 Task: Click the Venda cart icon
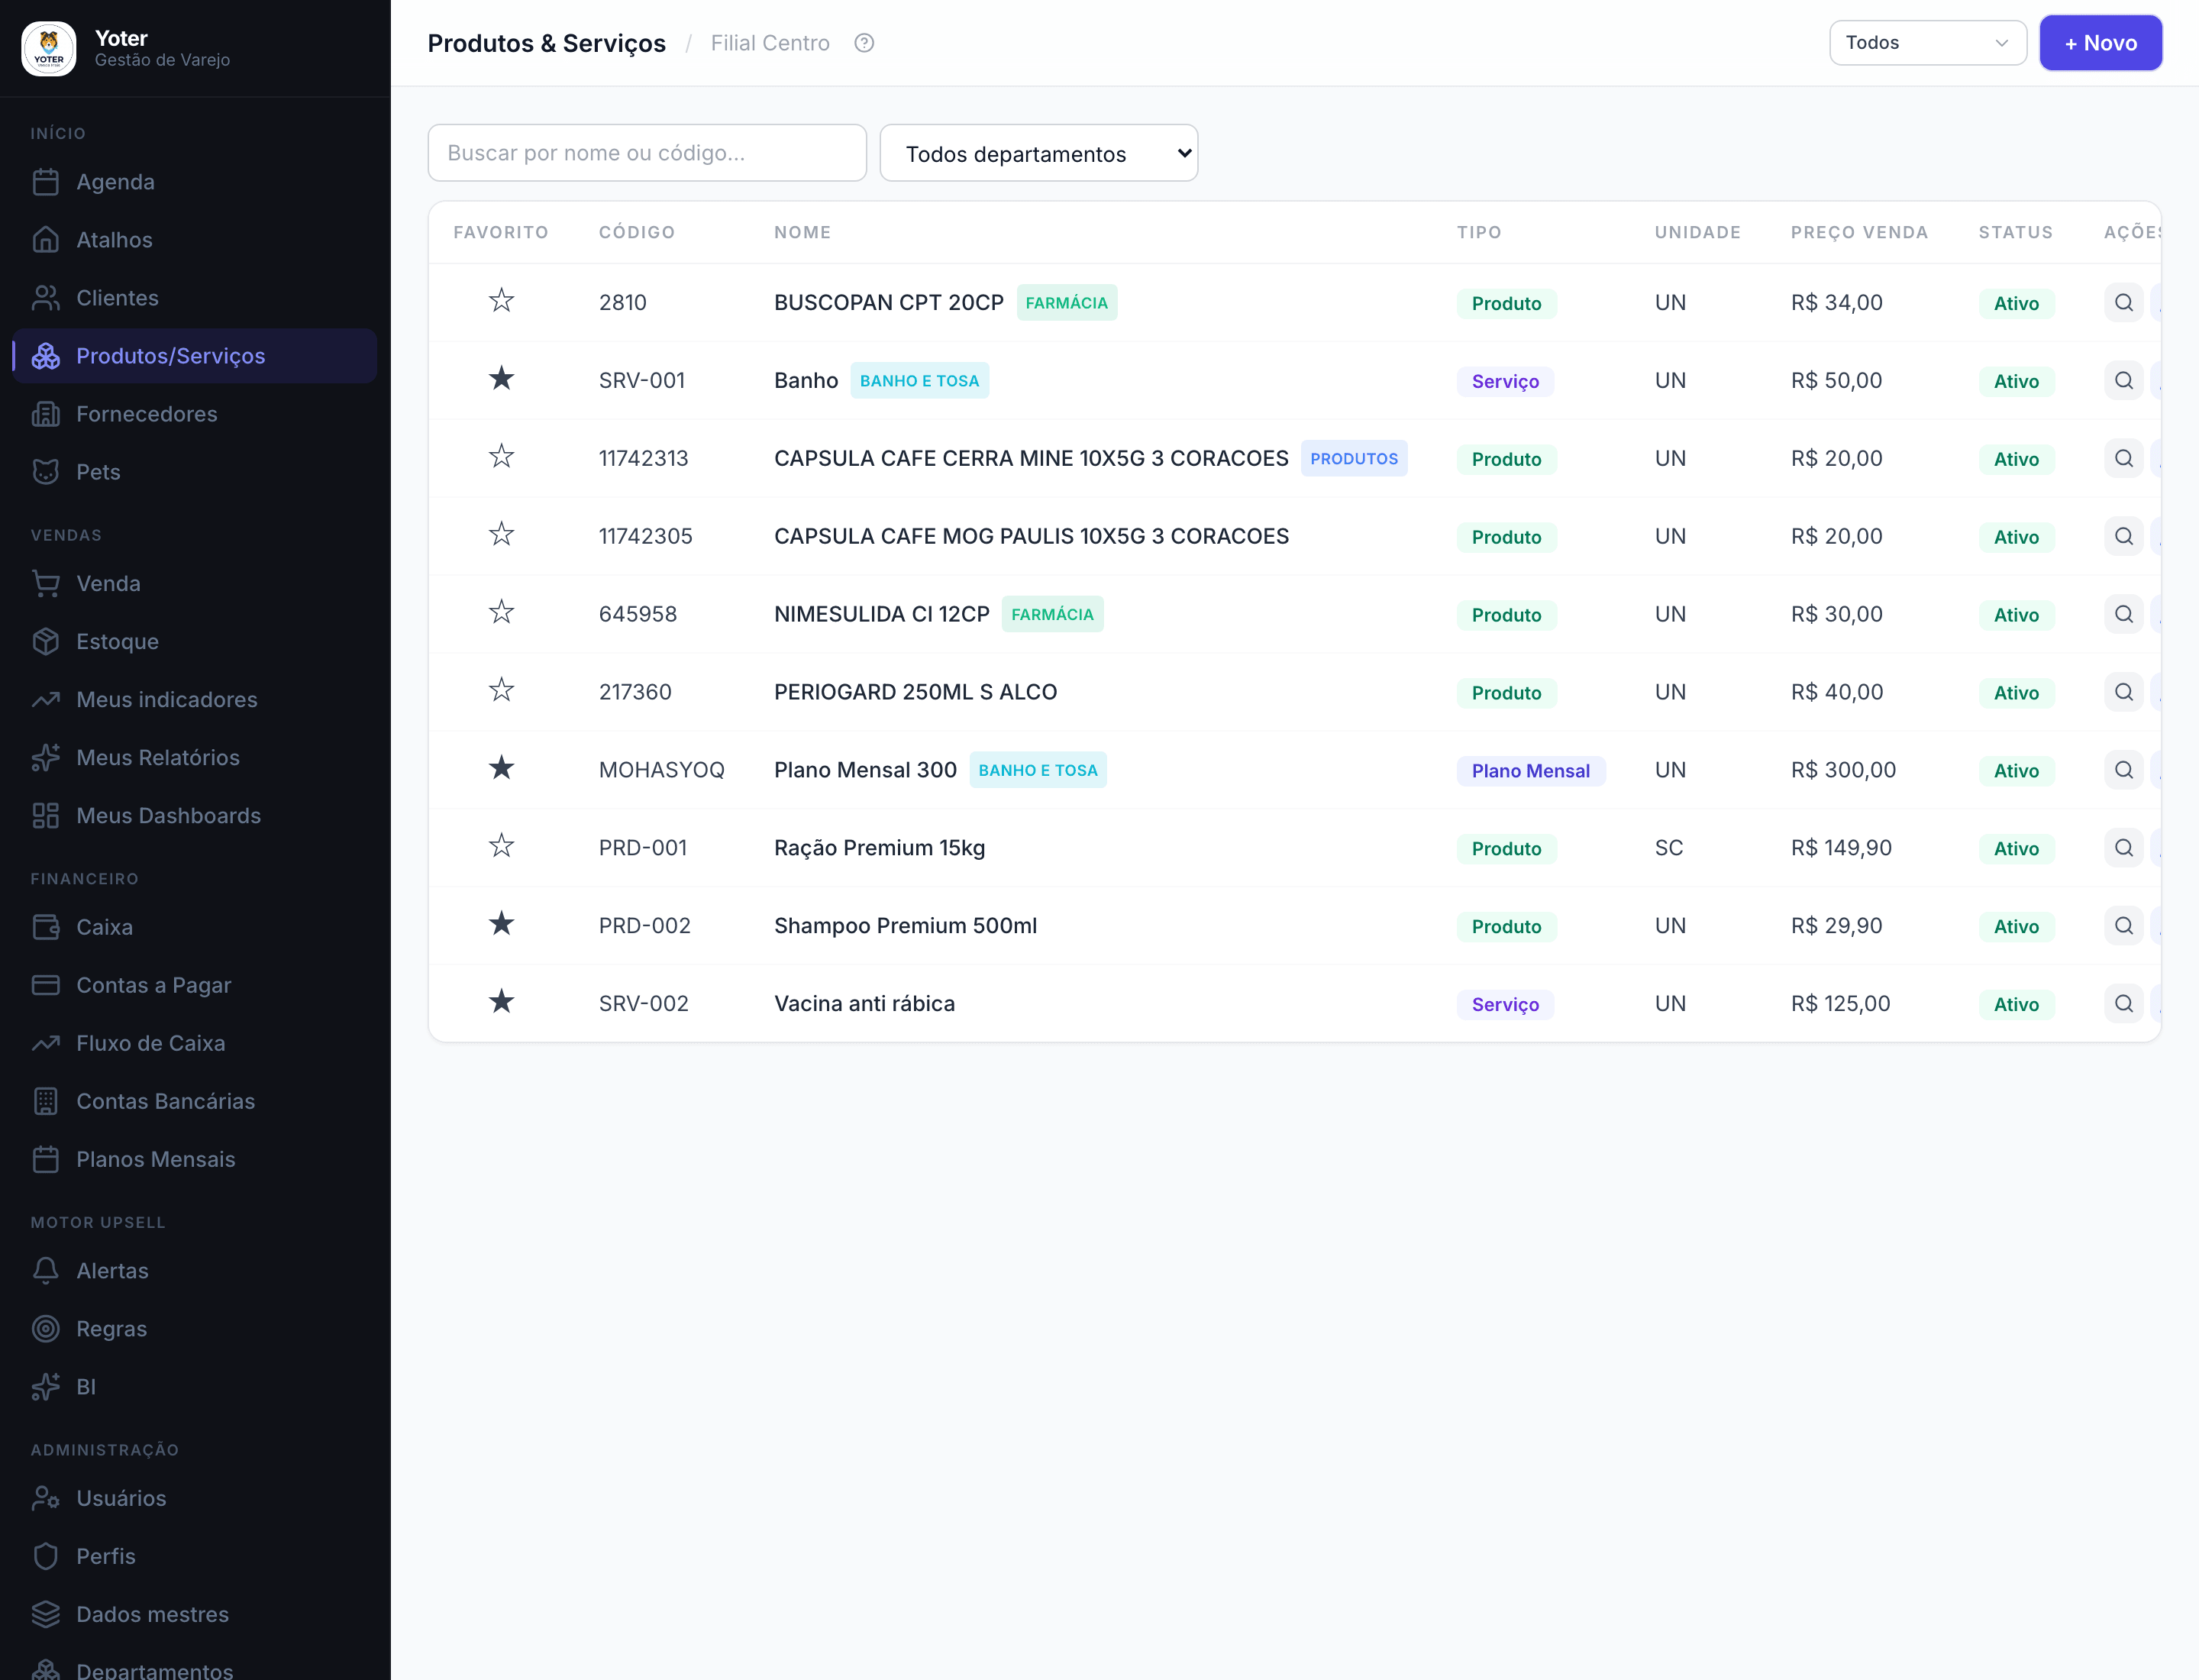(x=46, y=583)
